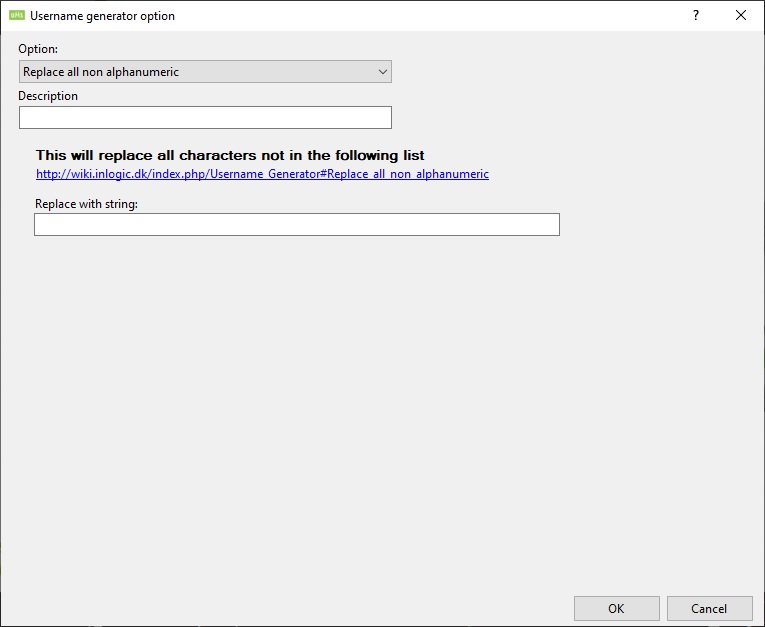Image resolution: width=765 pixels, height=627 pixels.
Task: Expand the Option list using chevron arrow
Action: [382, 71]
